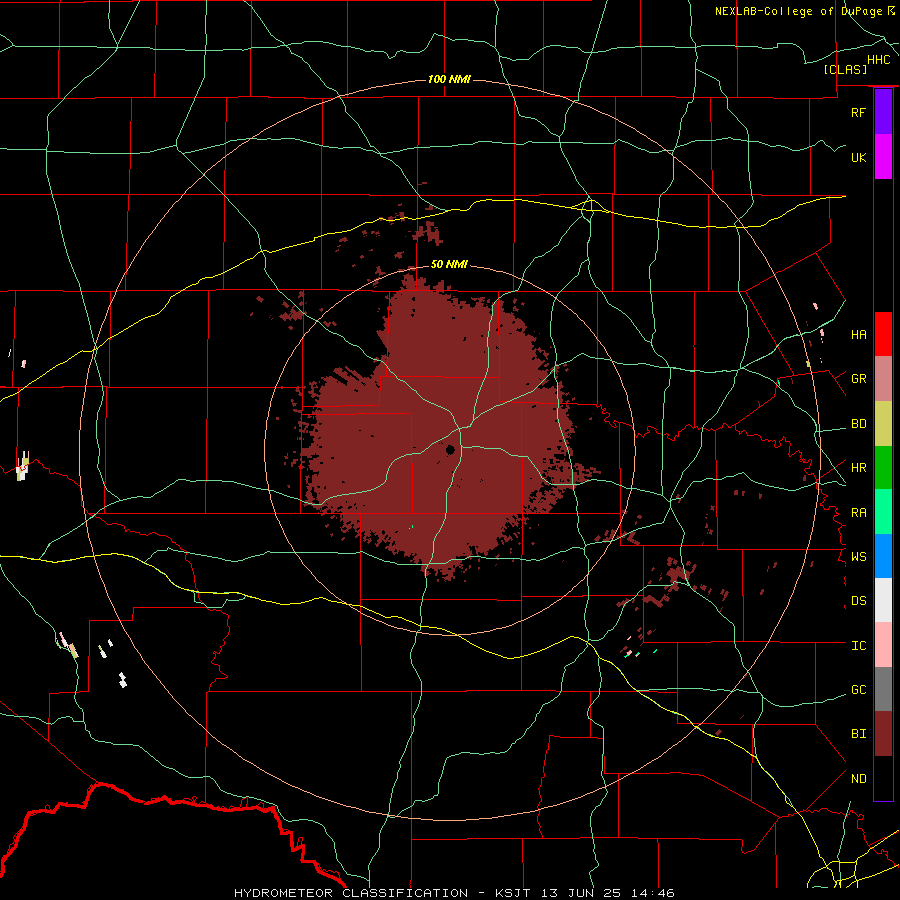Click the [CLAS] label

pyautogui.click(x=845, y=69)
